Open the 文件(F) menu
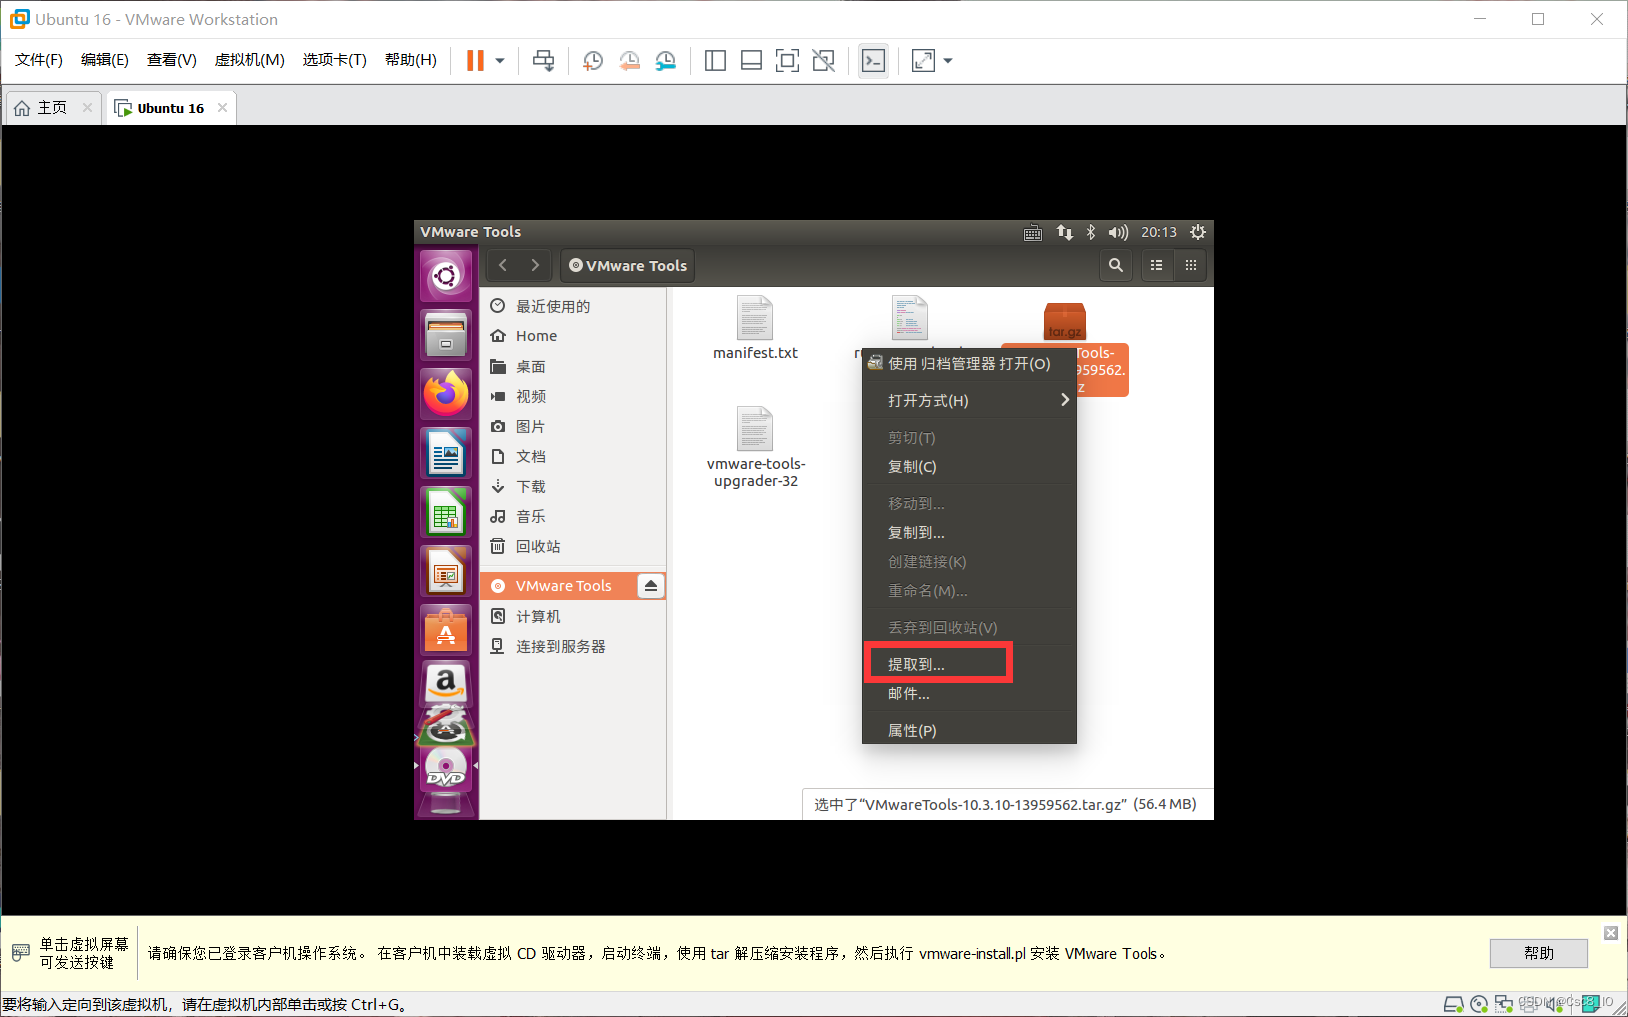 point(39,60)
